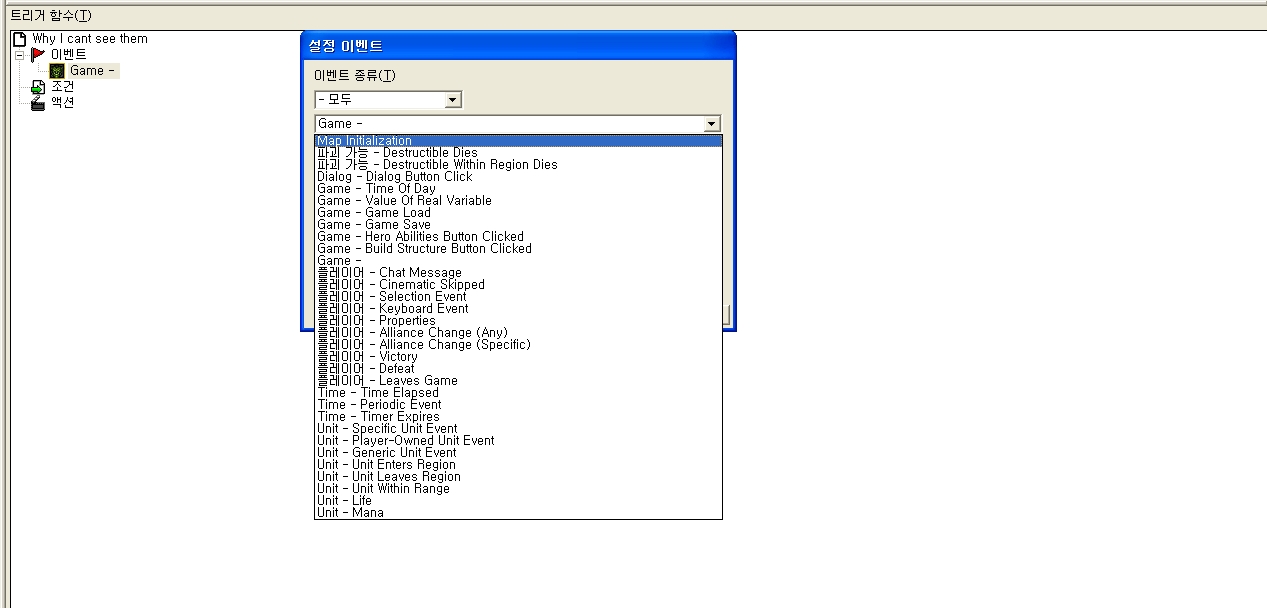Pick Time - Periodic Event
This screenshot has width=1267, height=608.
point(518,405)
